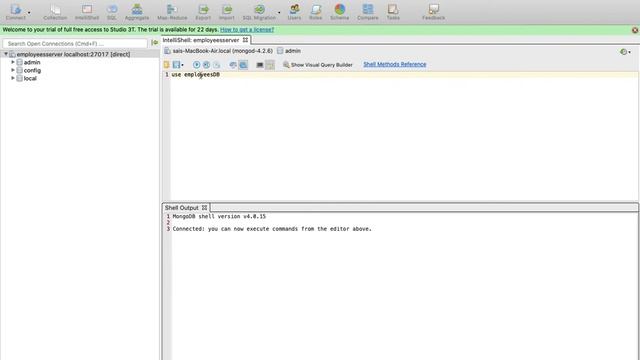The height and width of the screenshot is (360, 640).
Task: Click the 'MongoDB shell version v4.0.15' output line
Action: [x=219, y=216]
